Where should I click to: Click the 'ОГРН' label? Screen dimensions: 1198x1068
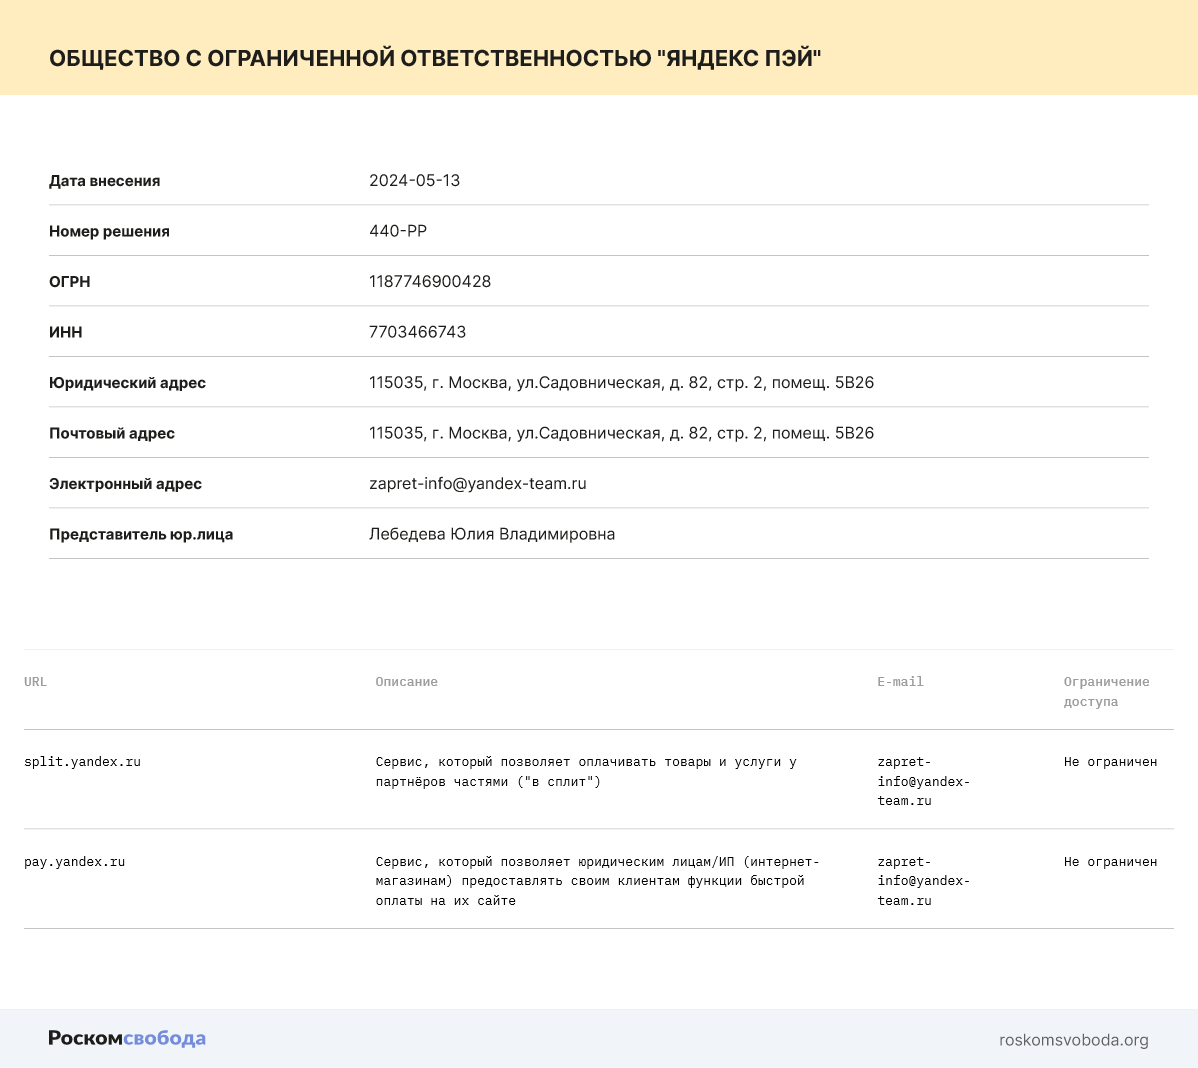(x=70, y=282)
